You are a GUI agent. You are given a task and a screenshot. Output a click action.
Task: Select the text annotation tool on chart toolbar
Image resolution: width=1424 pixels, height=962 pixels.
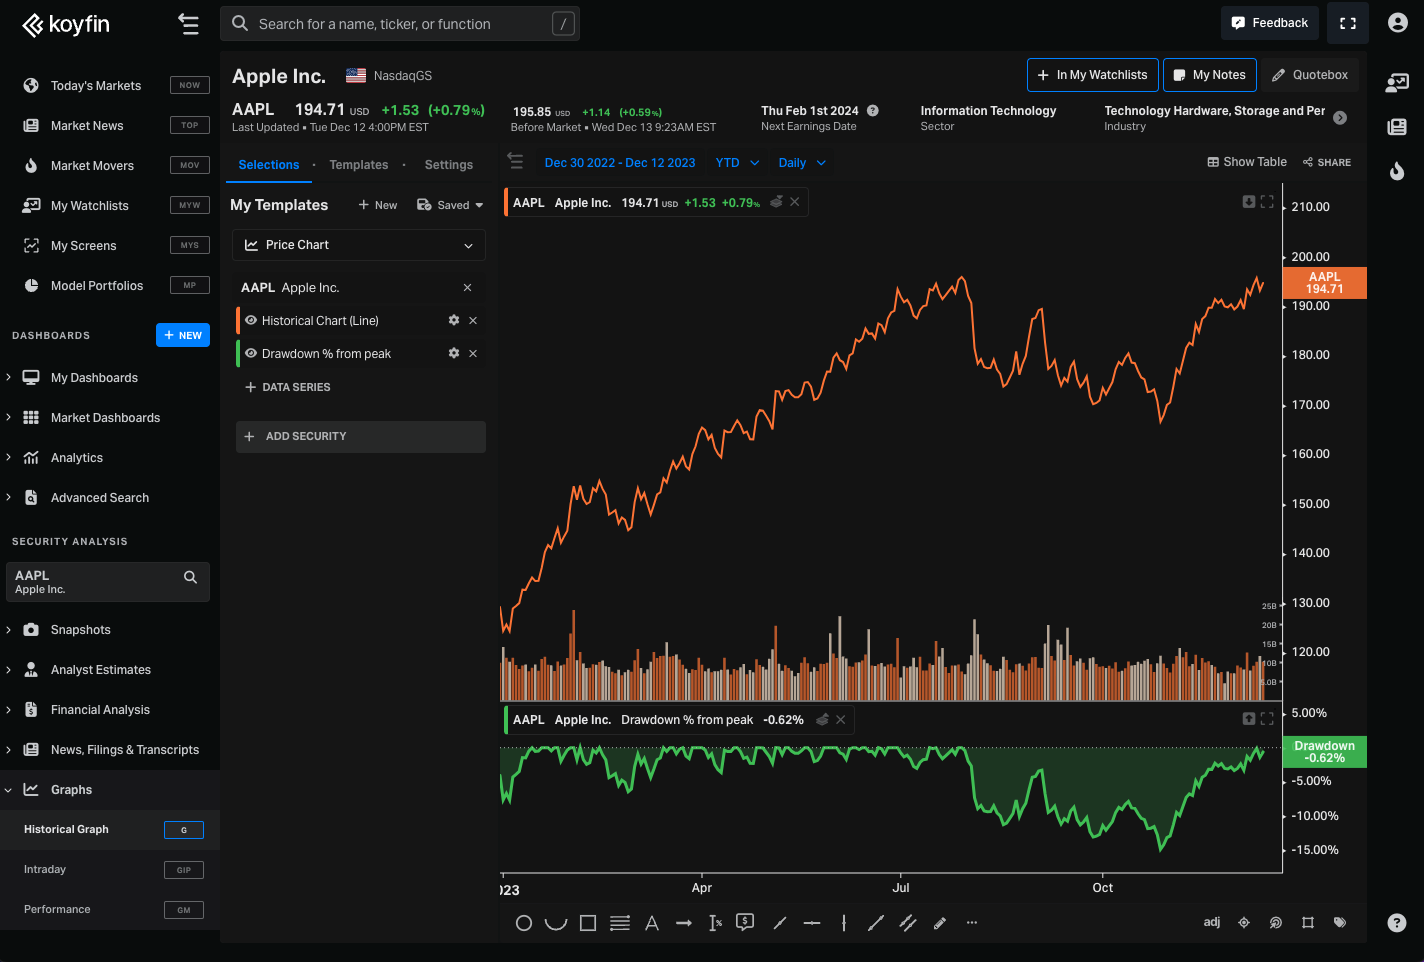pos(652,923)
